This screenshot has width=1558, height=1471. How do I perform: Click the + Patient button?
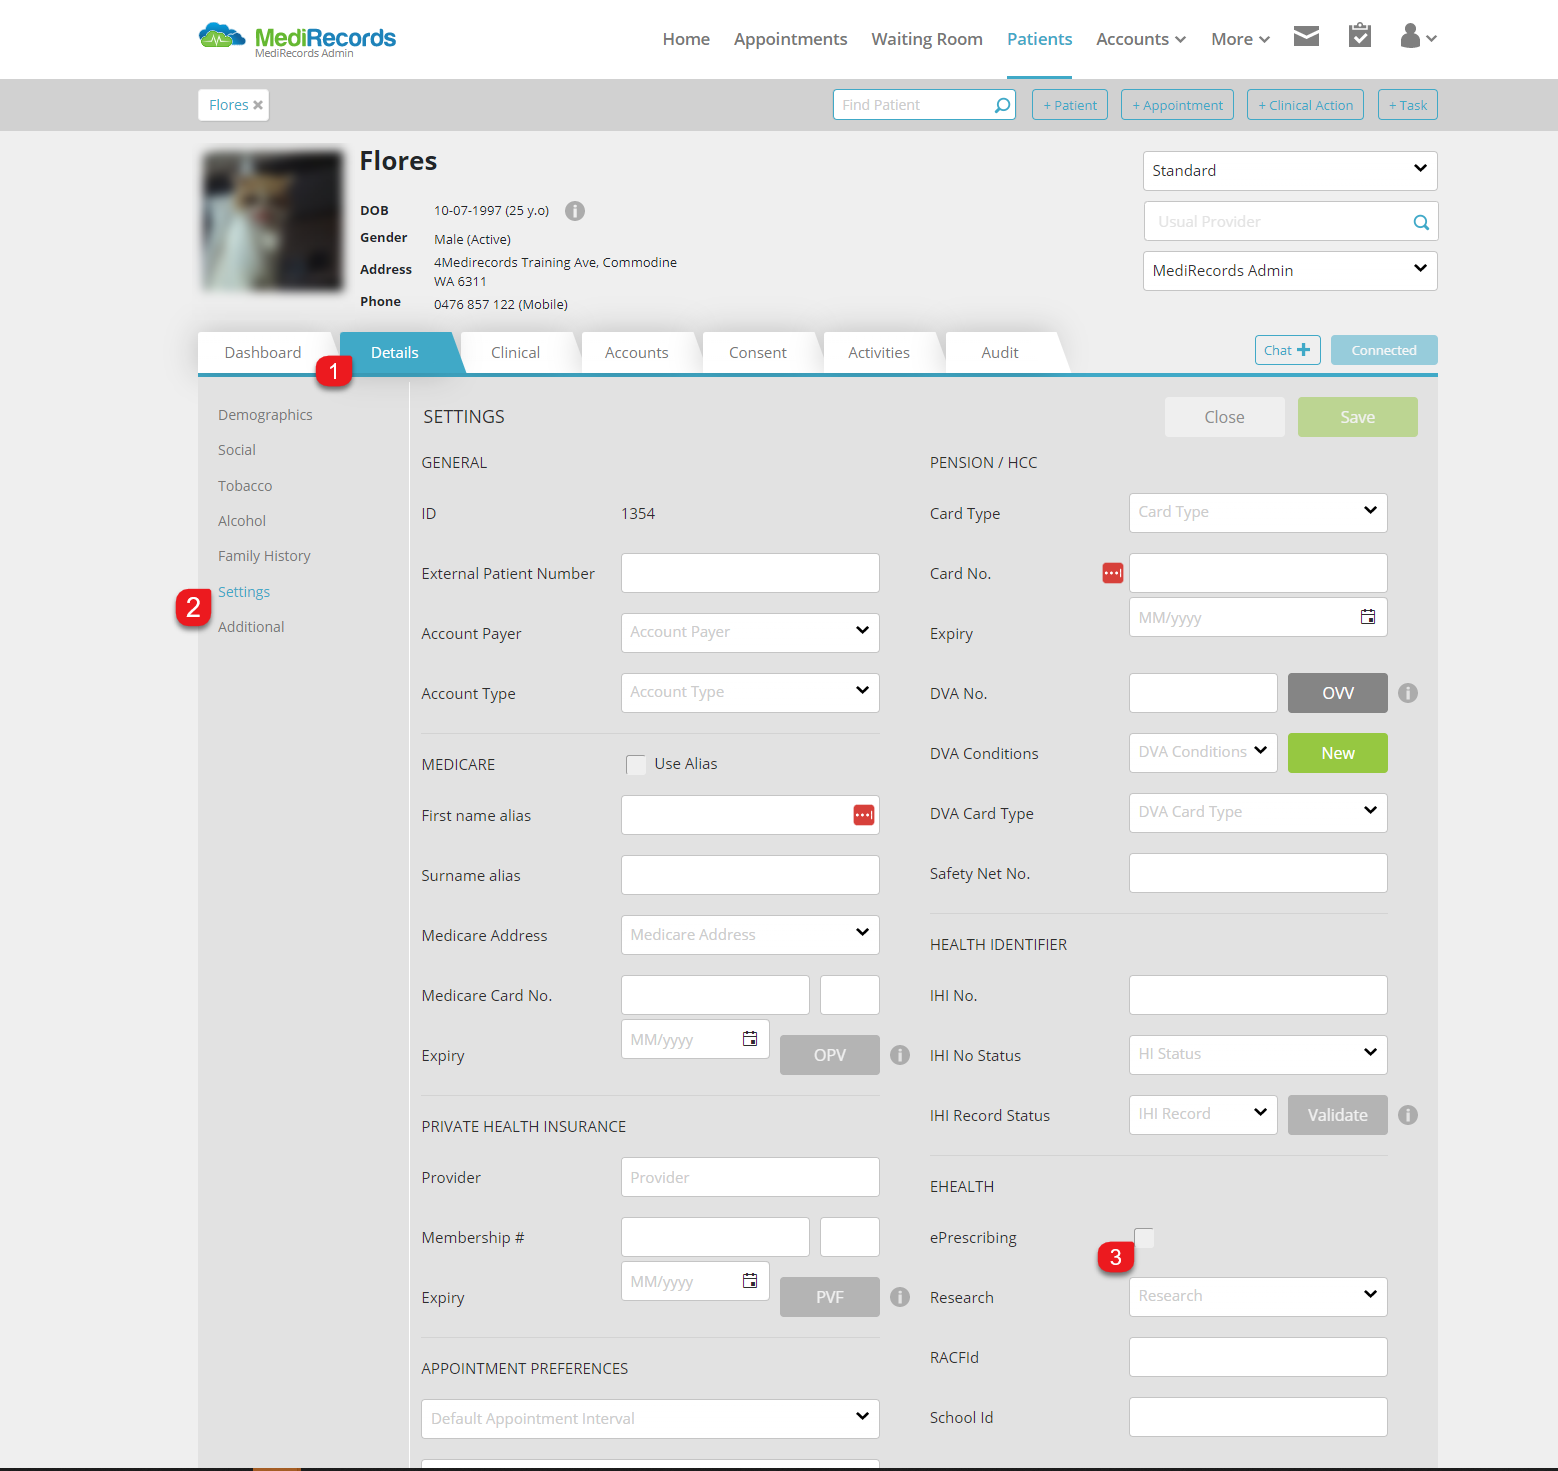[1070, 105]
